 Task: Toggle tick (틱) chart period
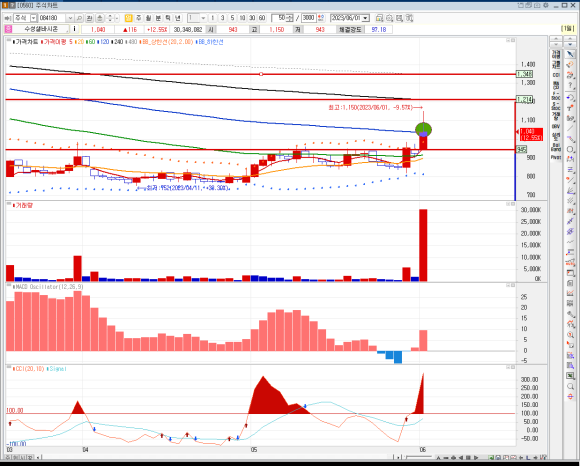tap(168, 18)
